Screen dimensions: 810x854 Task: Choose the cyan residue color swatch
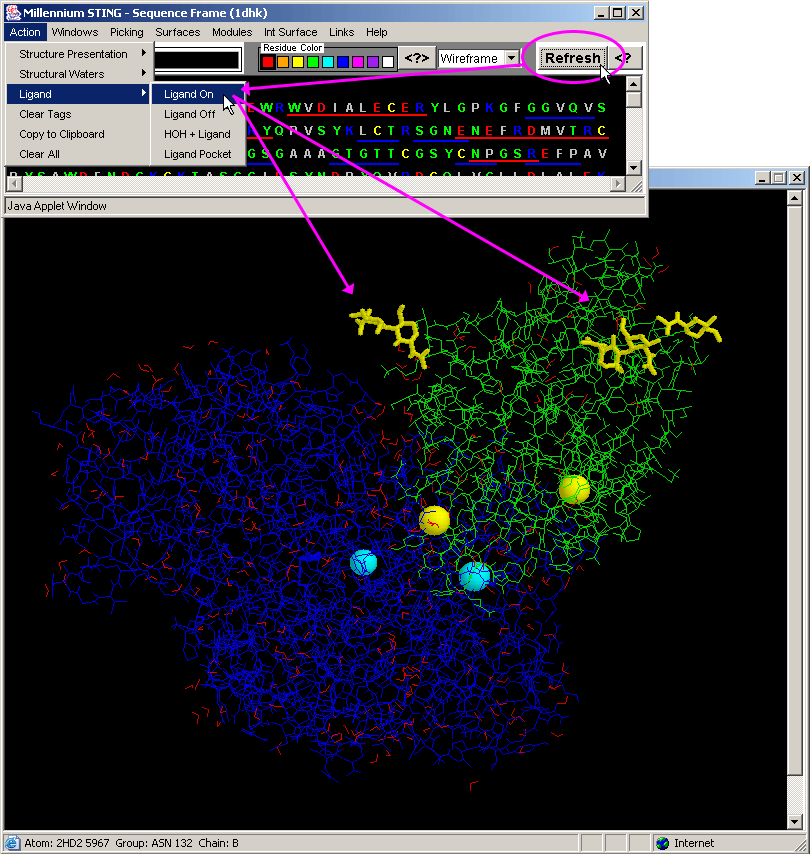tap(328, 63)
